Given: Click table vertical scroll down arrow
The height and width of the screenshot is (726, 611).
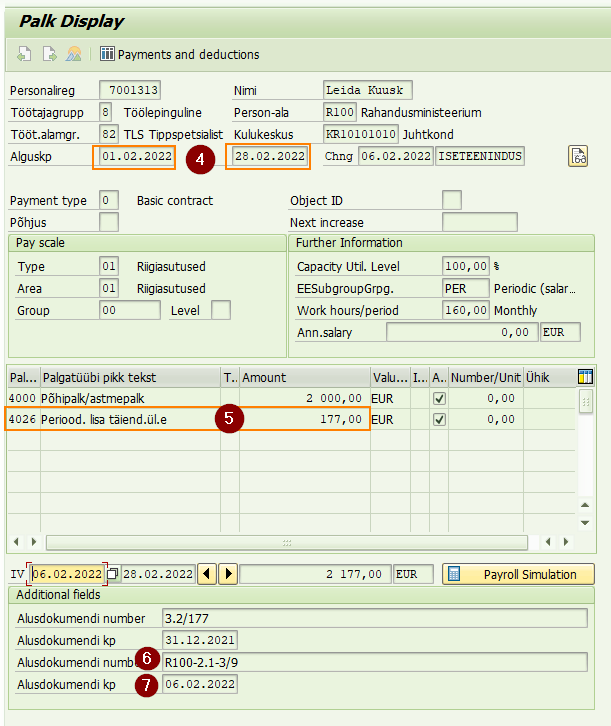Looking at the screenshot, I should (x=585, y=523).
